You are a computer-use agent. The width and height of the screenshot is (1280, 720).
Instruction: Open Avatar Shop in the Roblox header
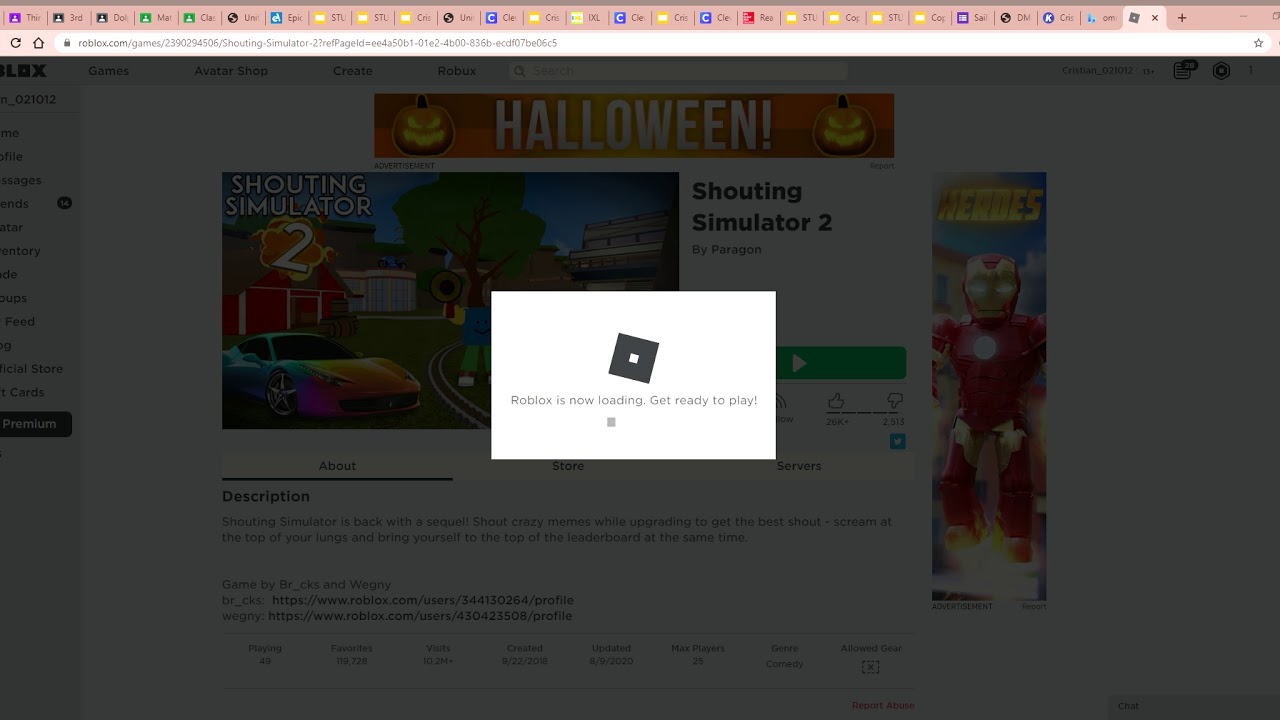click(231, 71)
